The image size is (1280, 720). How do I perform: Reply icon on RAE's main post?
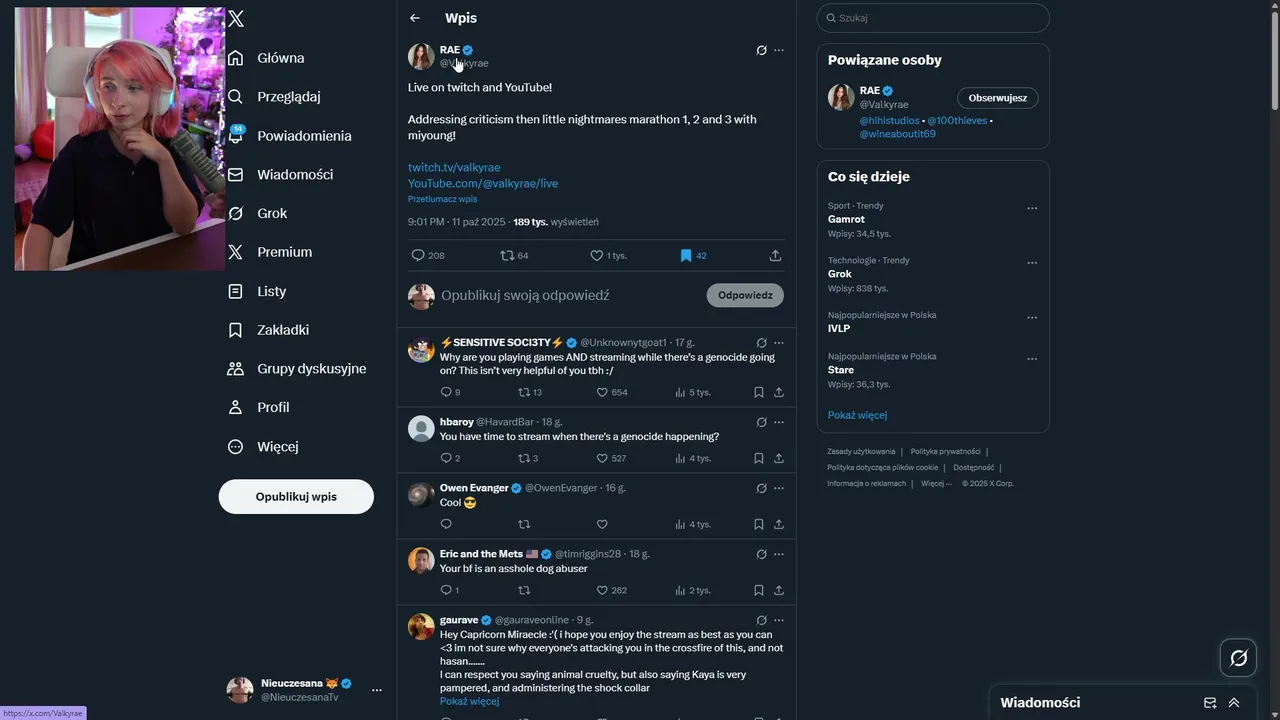[419, 256]
